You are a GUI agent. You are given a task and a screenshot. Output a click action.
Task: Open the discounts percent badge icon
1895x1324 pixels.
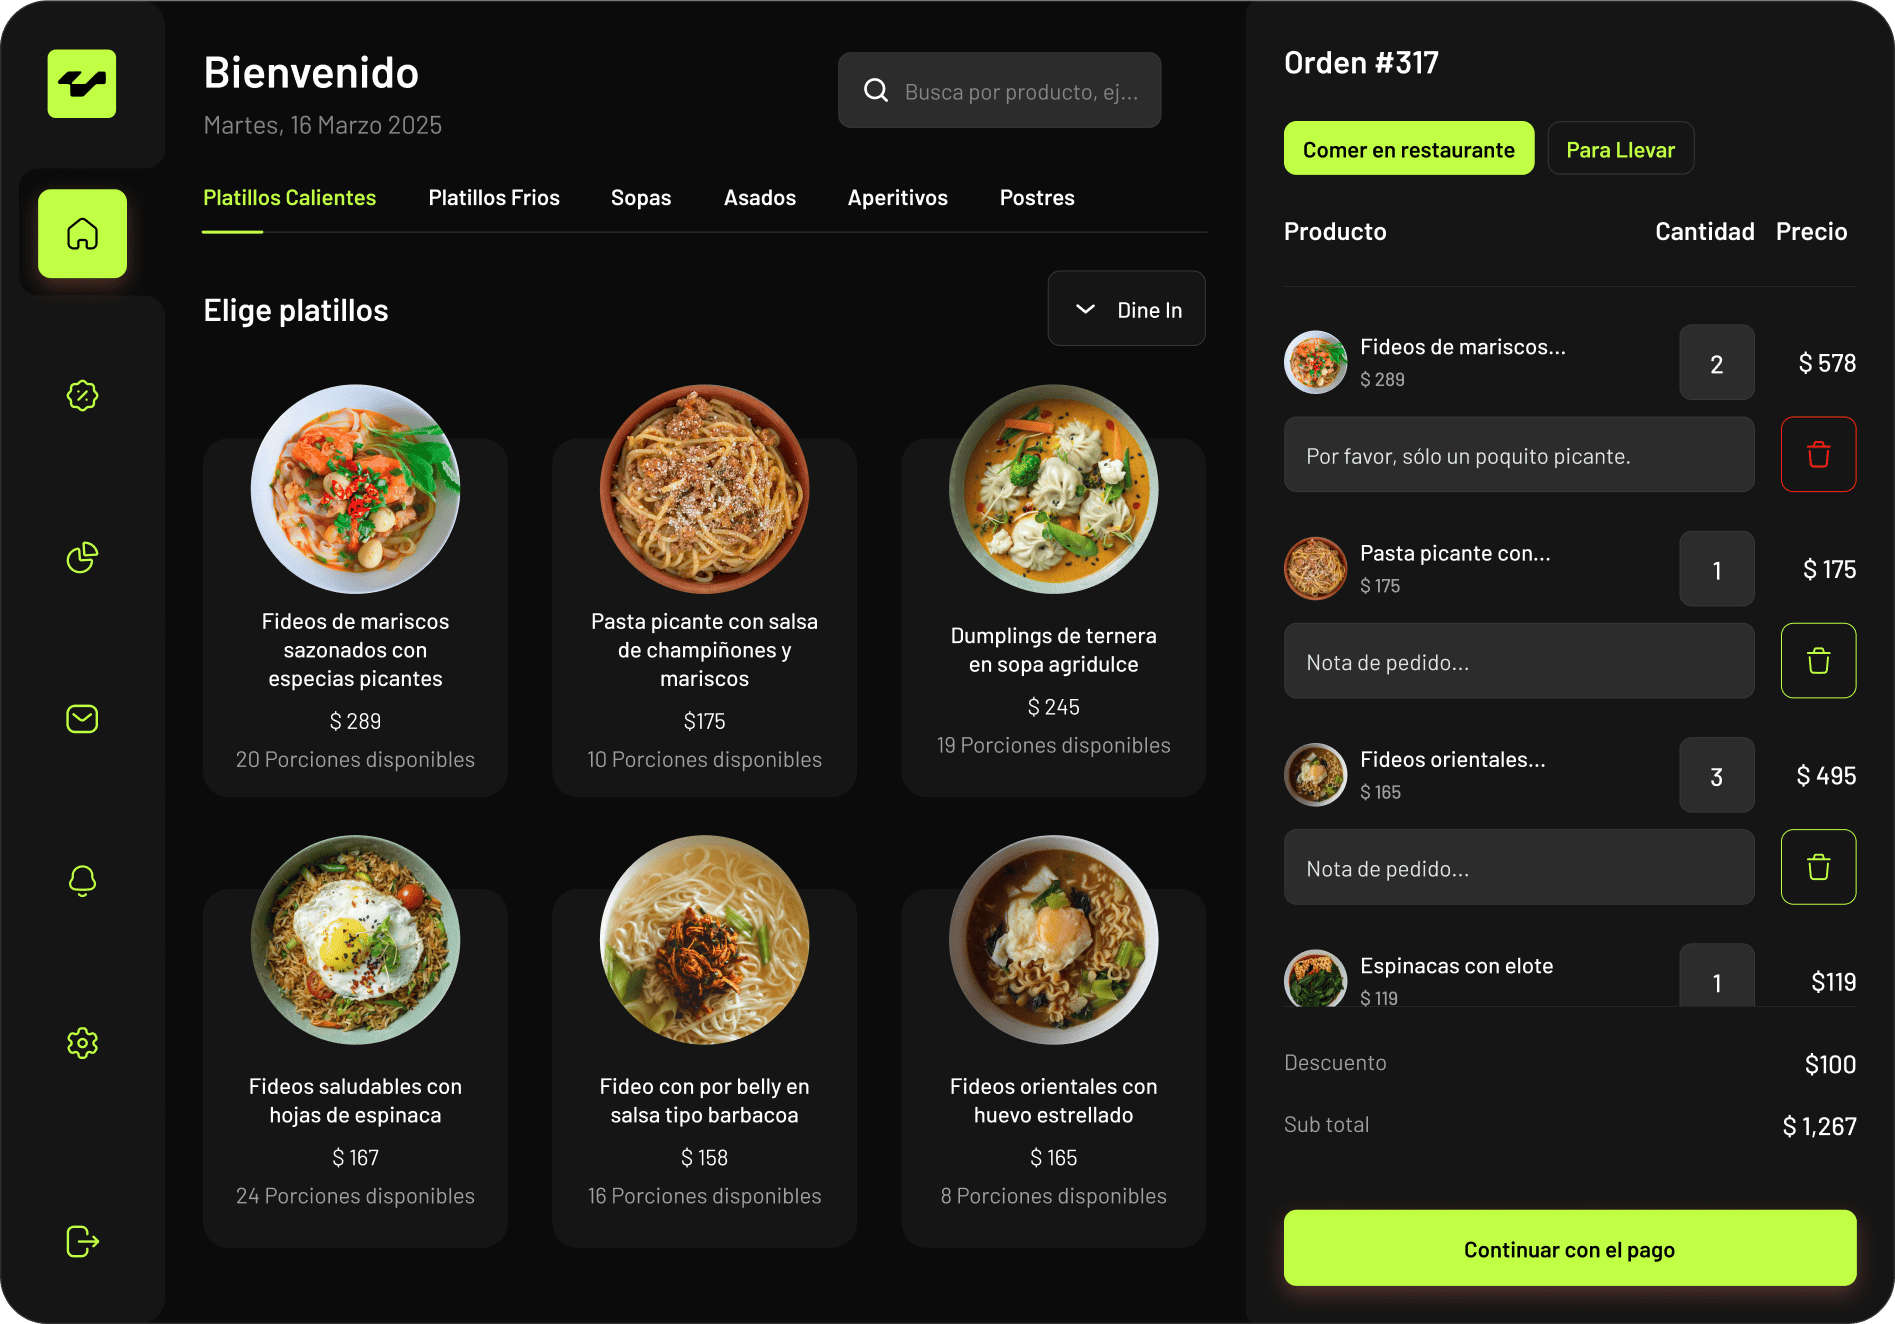tap(82, 396)
